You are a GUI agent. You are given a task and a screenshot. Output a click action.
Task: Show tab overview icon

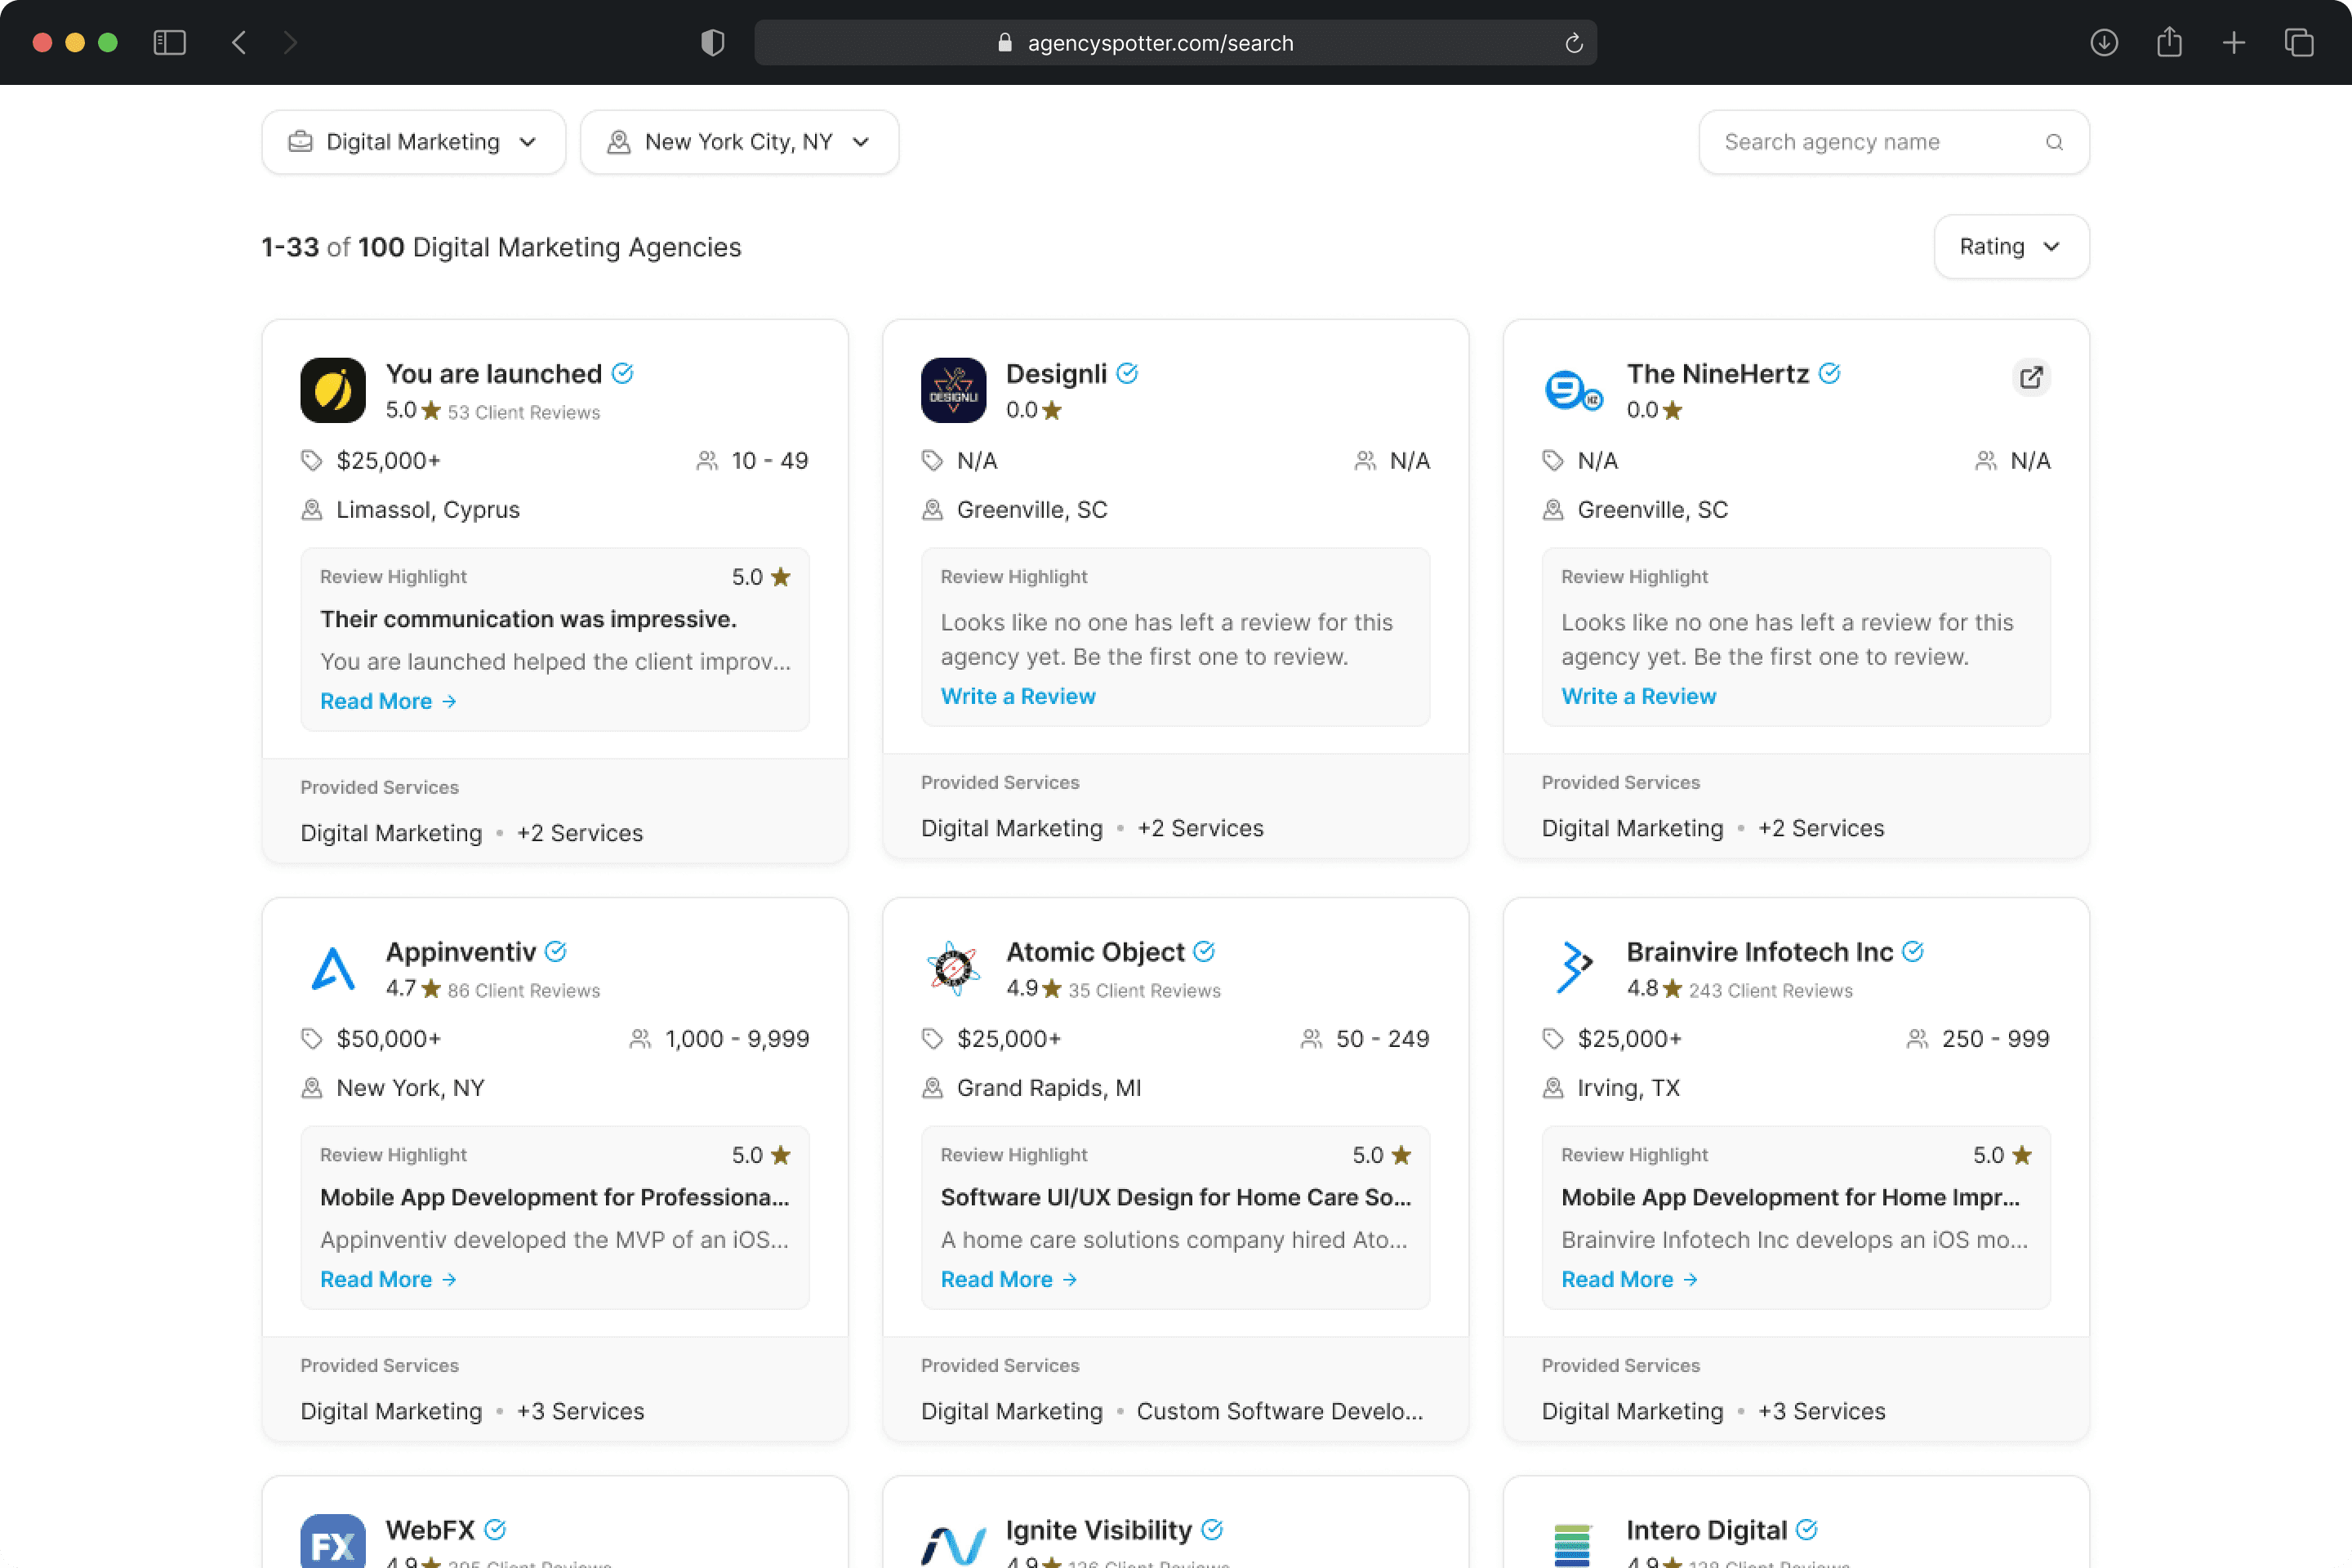(x=2298, y=42)
